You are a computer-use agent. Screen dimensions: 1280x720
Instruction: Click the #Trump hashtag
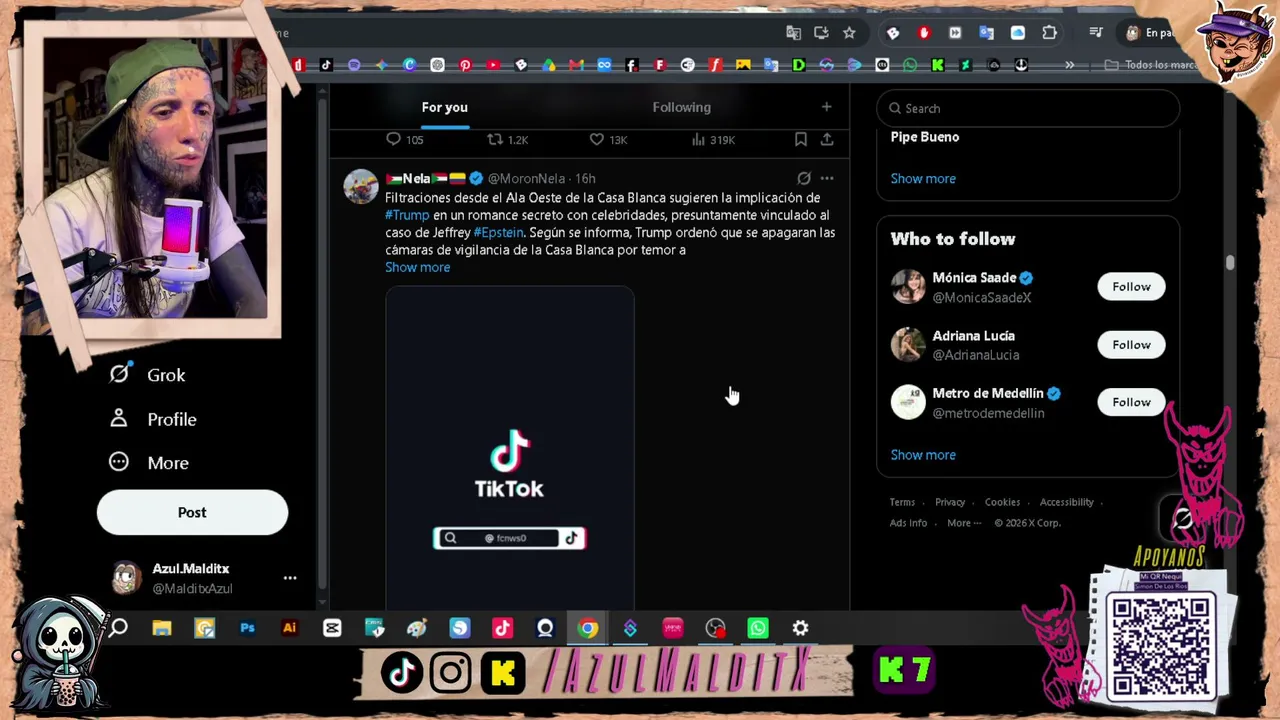(x=407, y=215)
